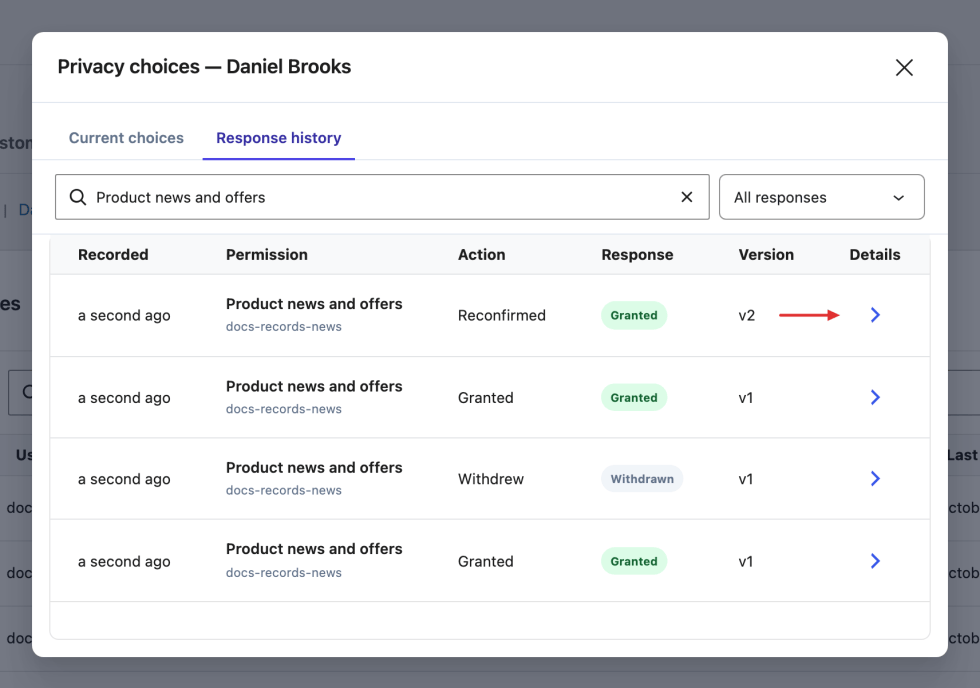
Task: Click Product news and offers in Reconfirmed row
Action: click(314, 304)
